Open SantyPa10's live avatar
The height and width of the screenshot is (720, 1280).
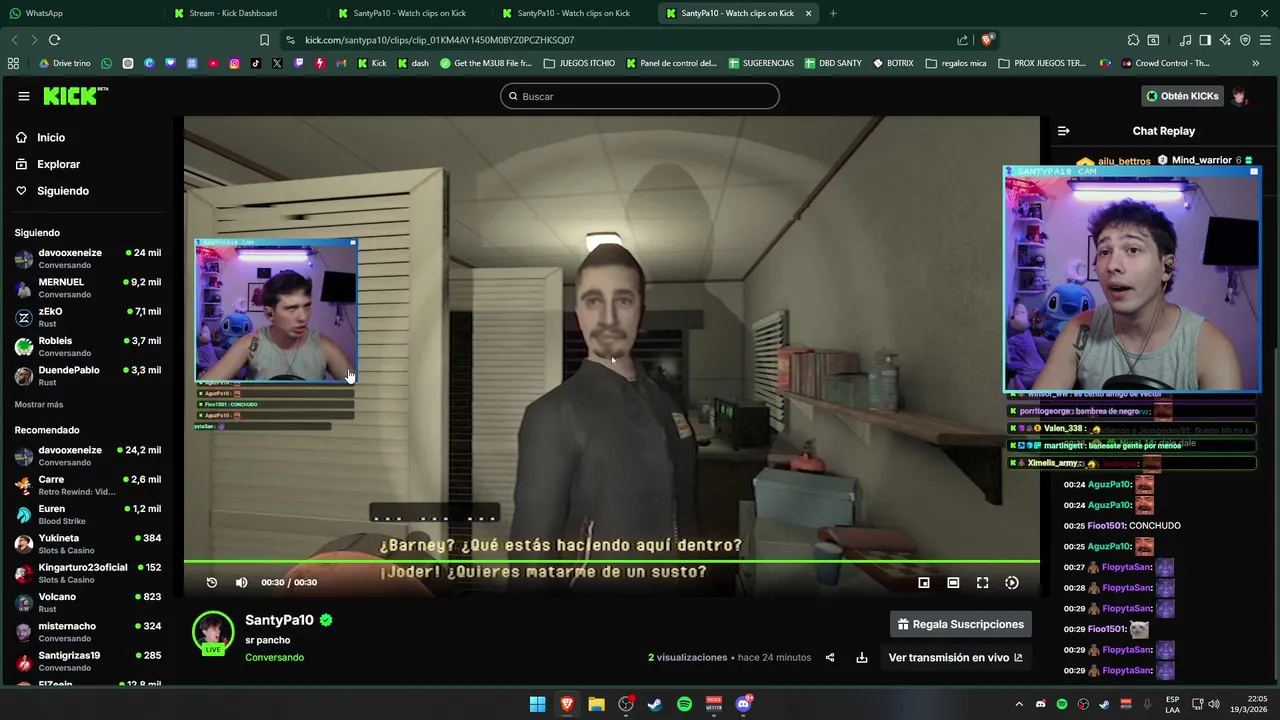213,633
